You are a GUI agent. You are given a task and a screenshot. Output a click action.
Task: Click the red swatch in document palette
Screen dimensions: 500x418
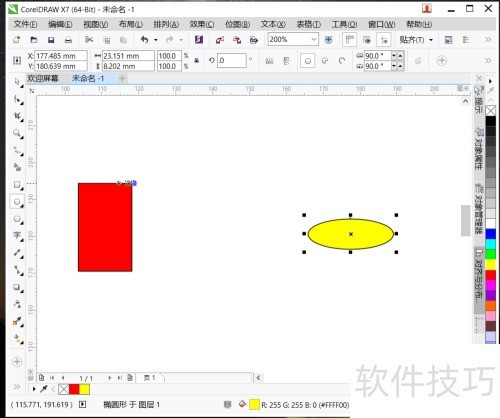click(x=74, y=389)
